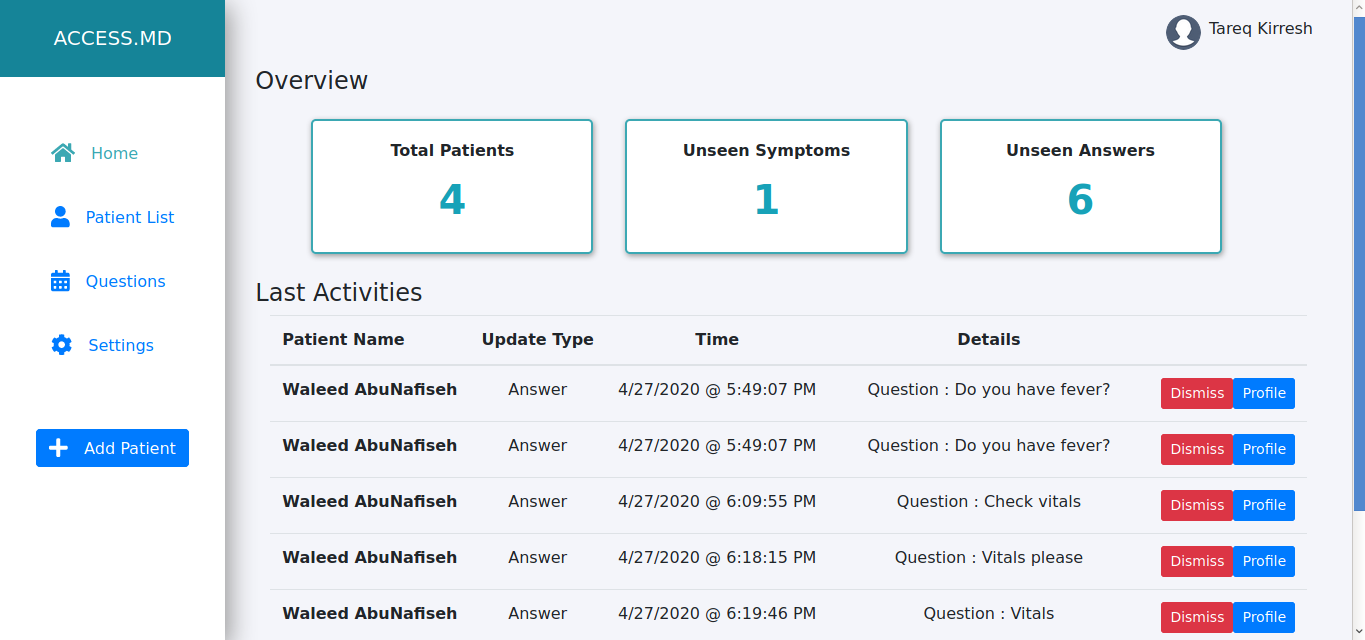The width and height of the screenshot is (1365, 640).
Task: Dismiss the Vitals please activity
Action: pos(1197,561)
